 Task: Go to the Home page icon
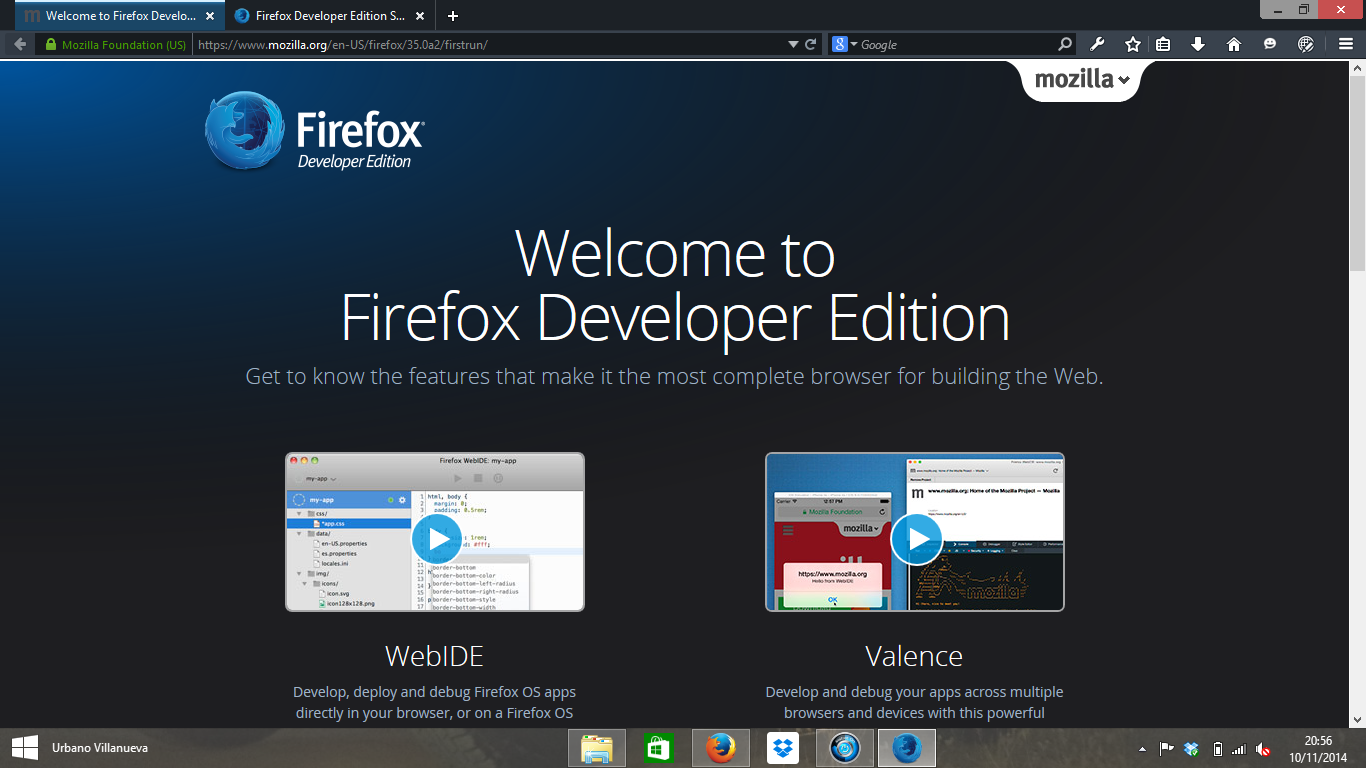pyautogui.click(x=1234, y=44)
